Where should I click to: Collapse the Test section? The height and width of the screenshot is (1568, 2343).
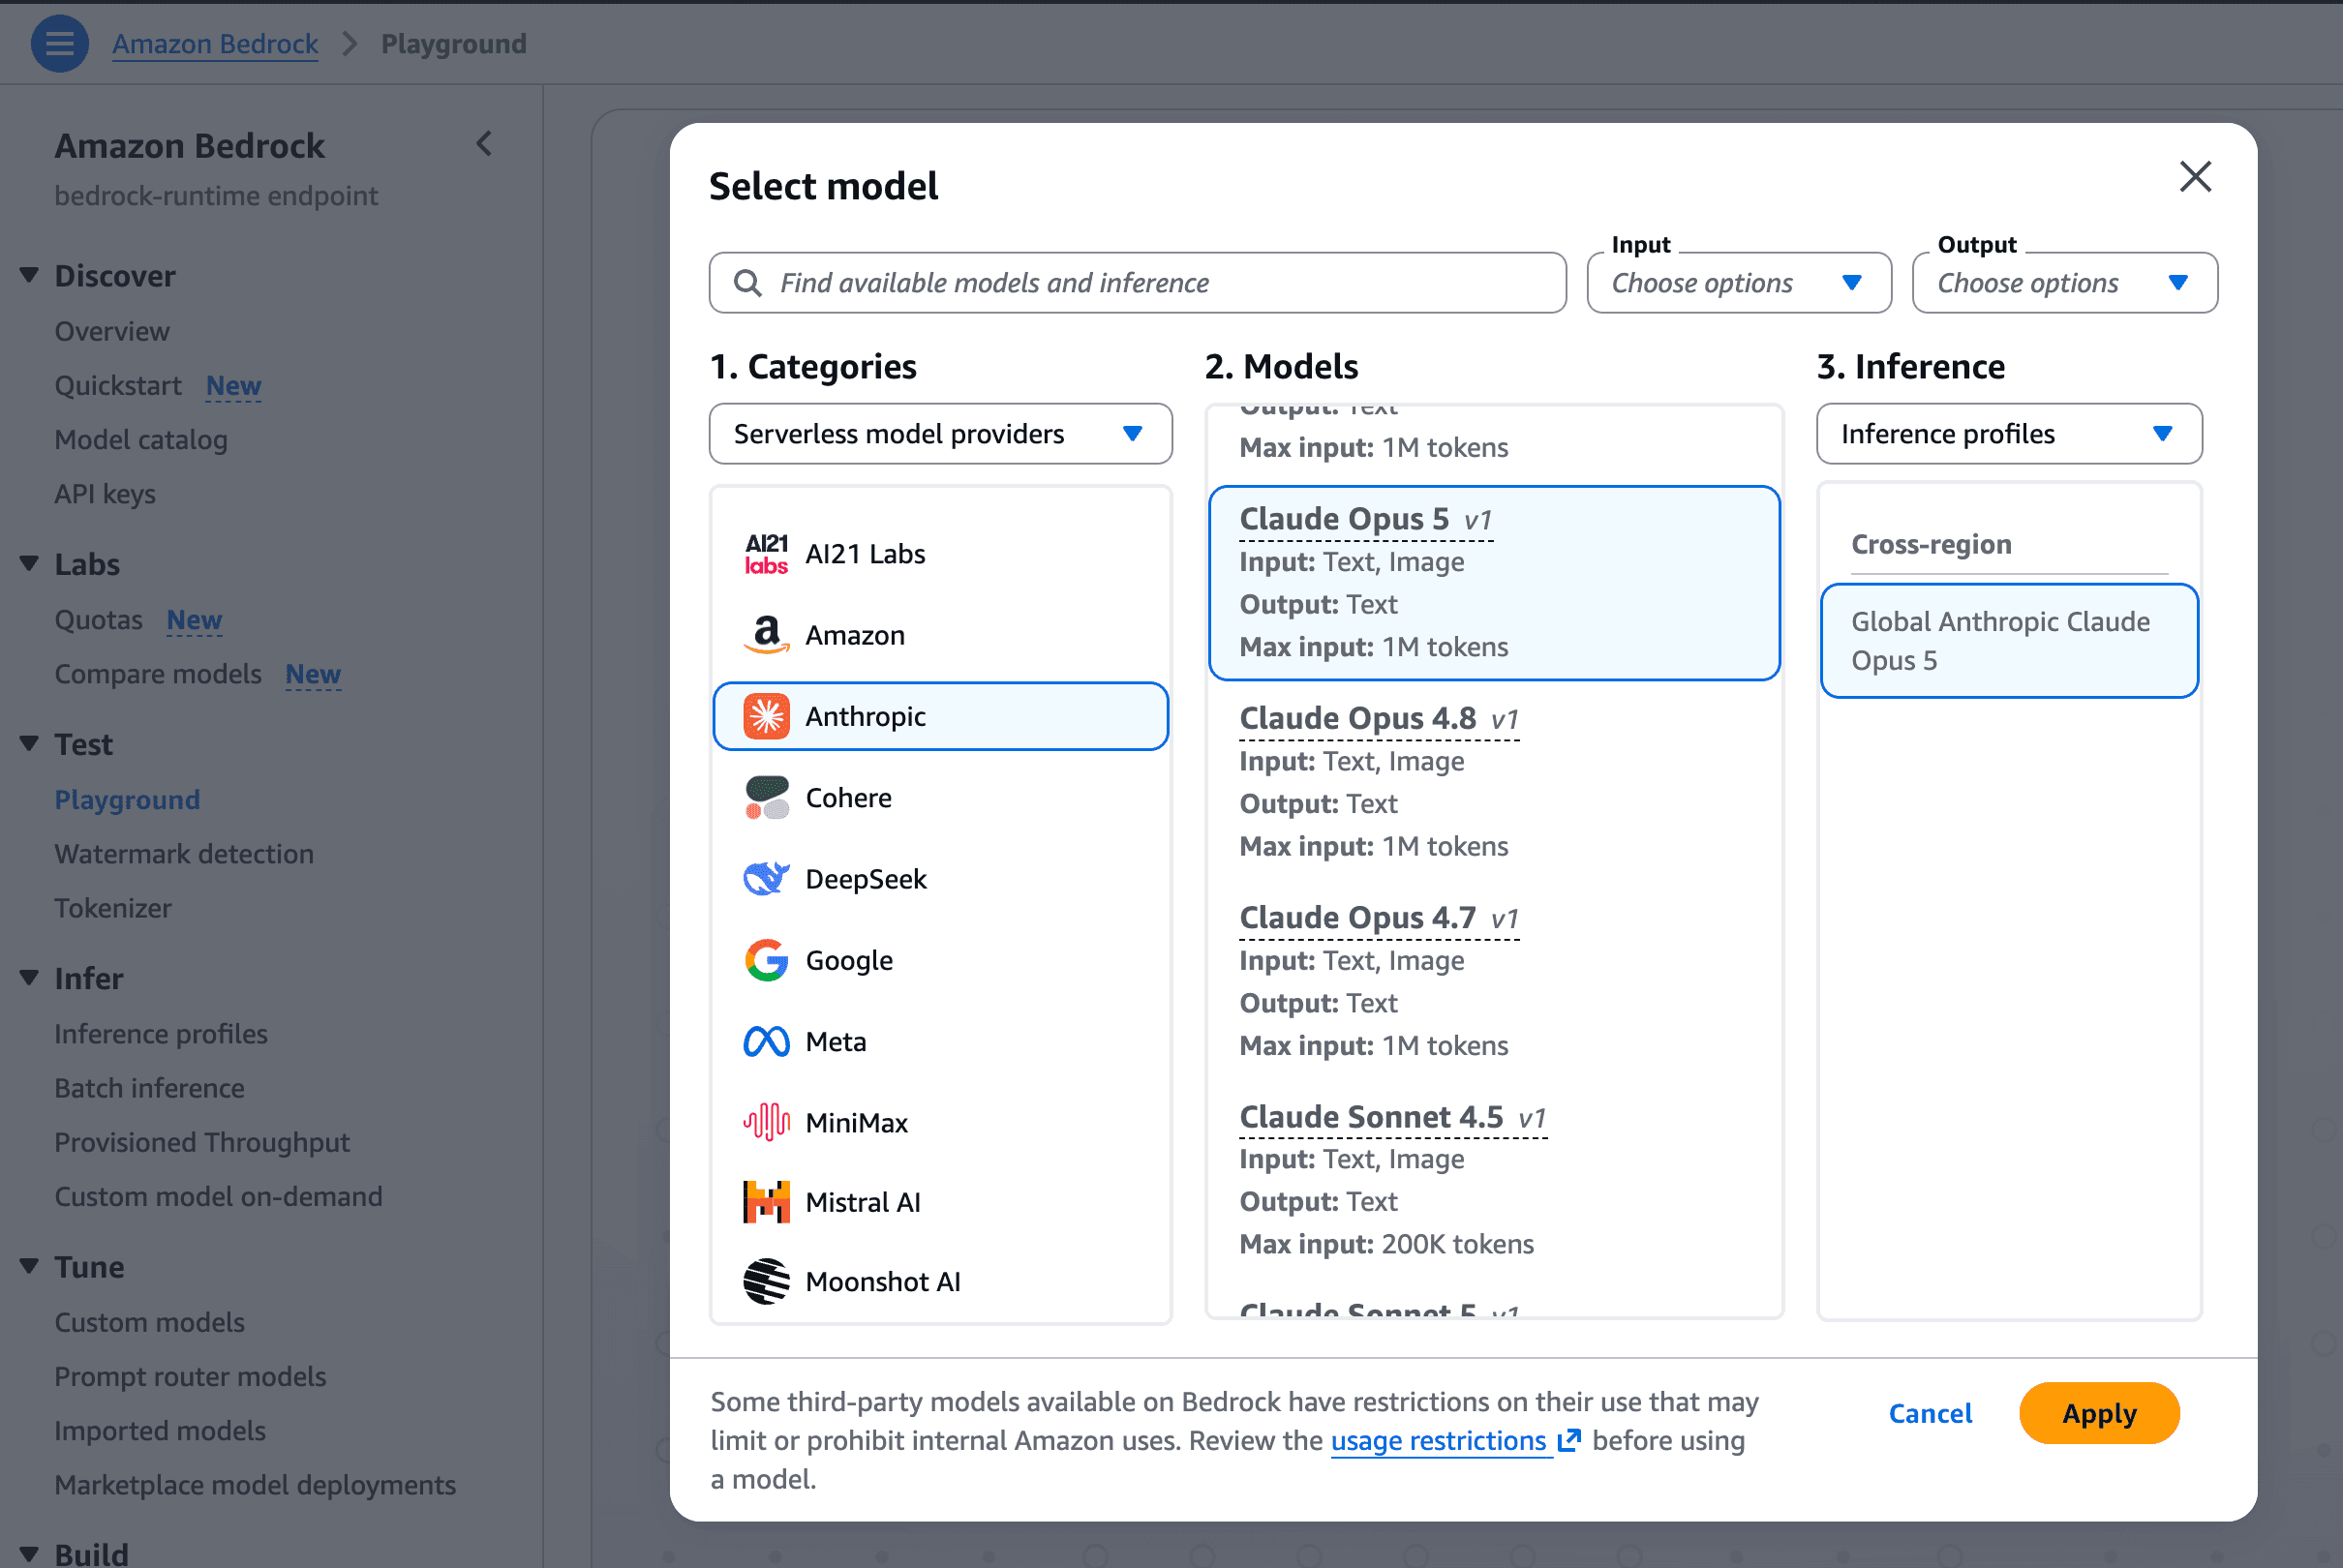tap(30, 744)
